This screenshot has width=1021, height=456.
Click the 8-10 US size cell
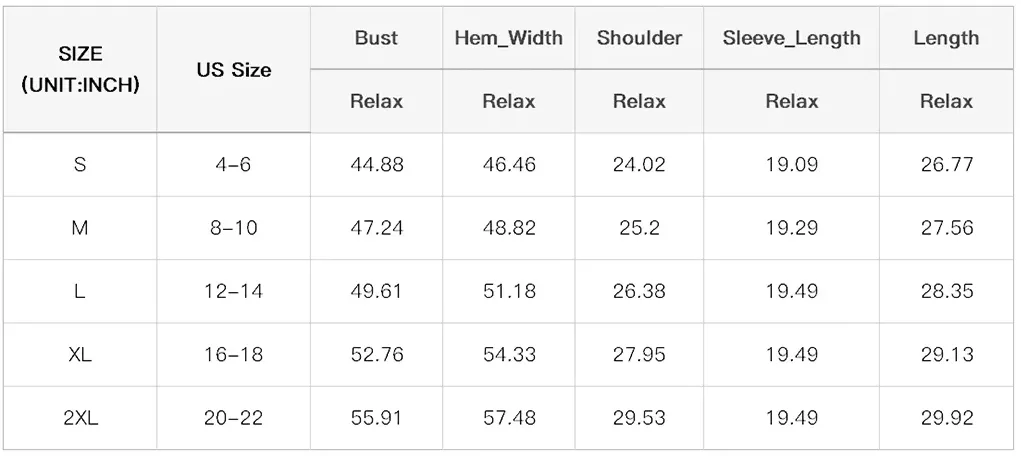pos(233,228)
